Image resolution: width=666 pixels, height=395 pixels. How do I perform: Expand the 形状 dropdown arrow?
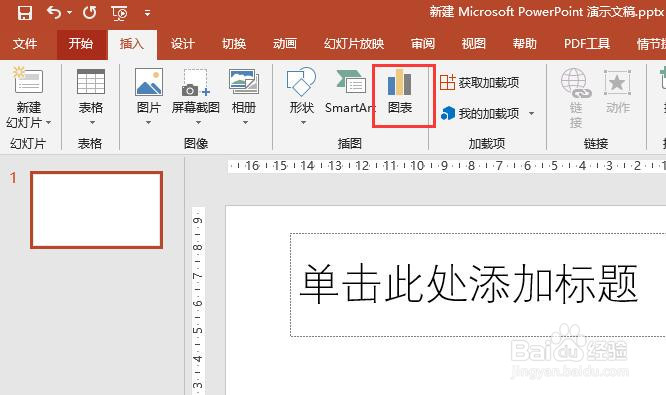click(x=303, y=123)
